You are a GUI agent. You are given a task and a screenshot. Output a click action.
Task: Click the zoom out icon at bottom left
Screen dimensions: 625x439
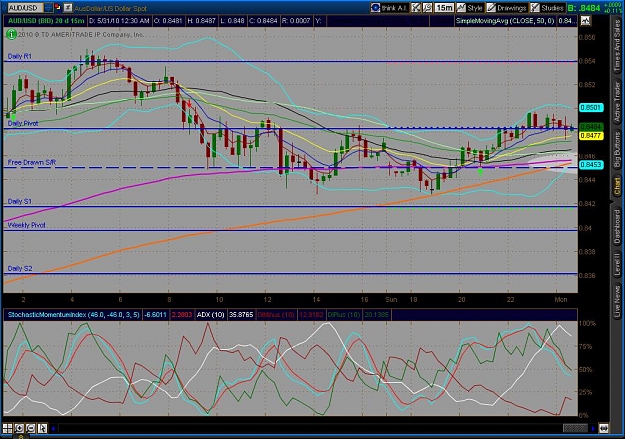coord(31,429)
